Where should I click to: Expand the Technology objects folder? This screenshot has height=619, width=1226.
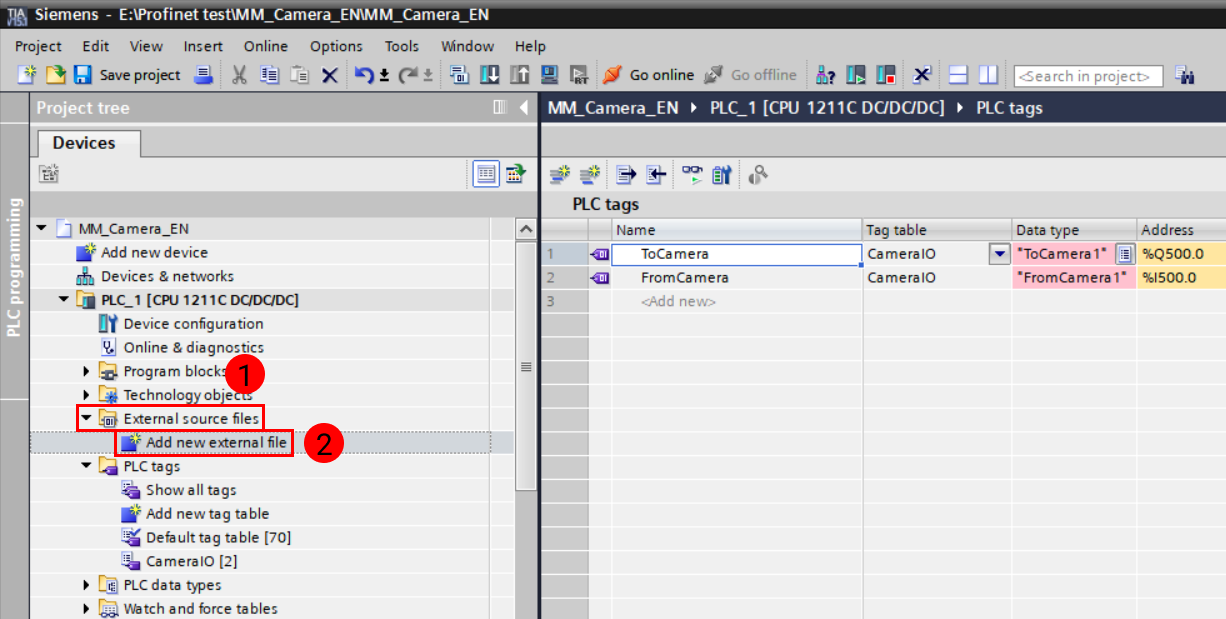click(86, 395)
